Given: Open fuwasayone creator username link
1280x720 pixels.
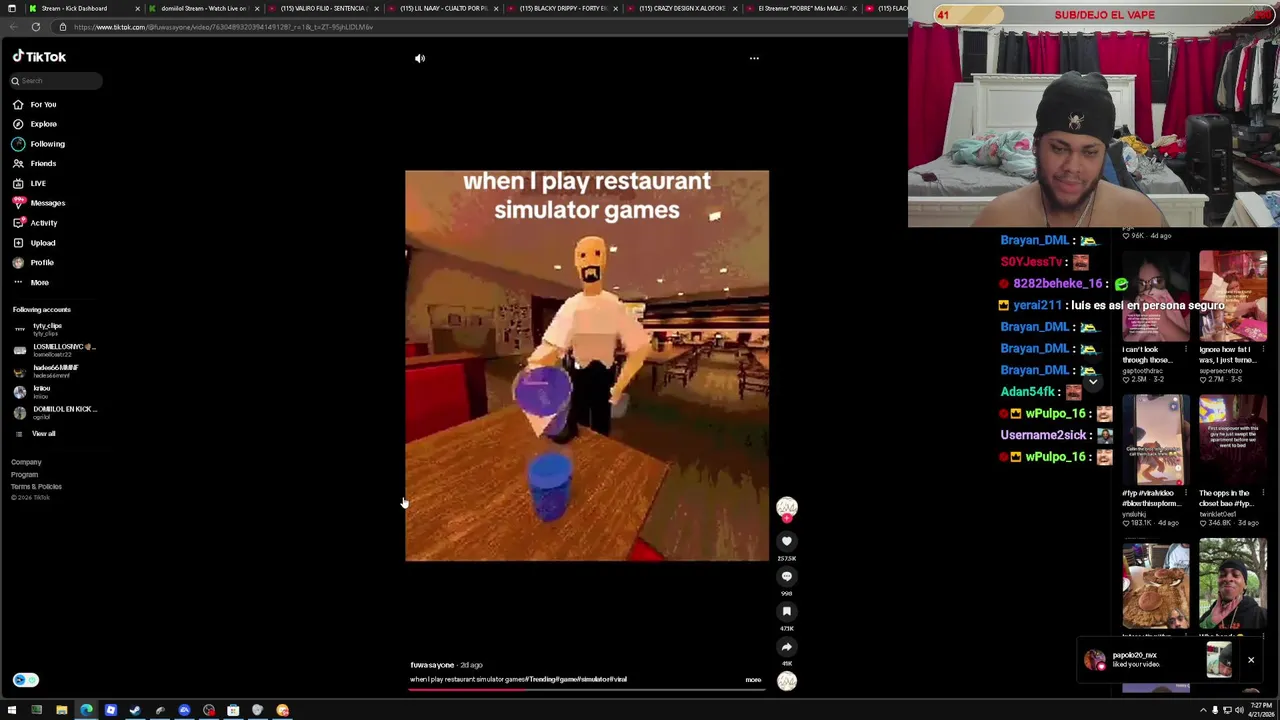Looking at the screenshot, I should click(x=432, y=665).
